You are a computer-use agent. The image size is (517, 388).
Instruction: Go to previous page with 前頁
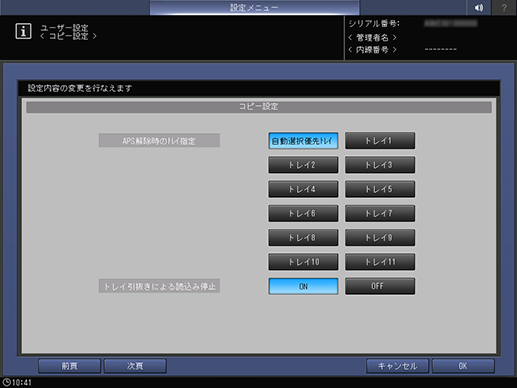(69, 366)
